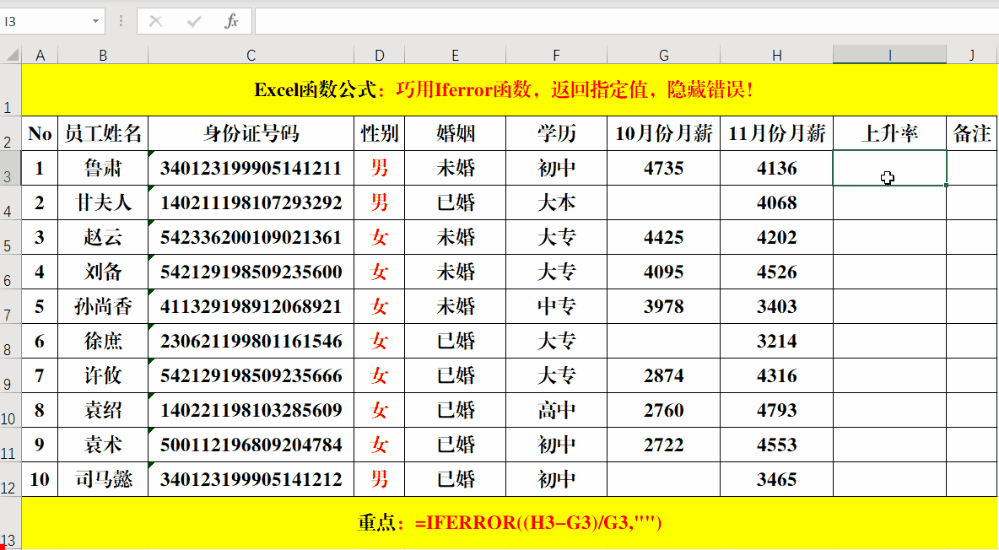Click the Cancel X icon in formula bar
999x550 pixels.
coord(155,21)
